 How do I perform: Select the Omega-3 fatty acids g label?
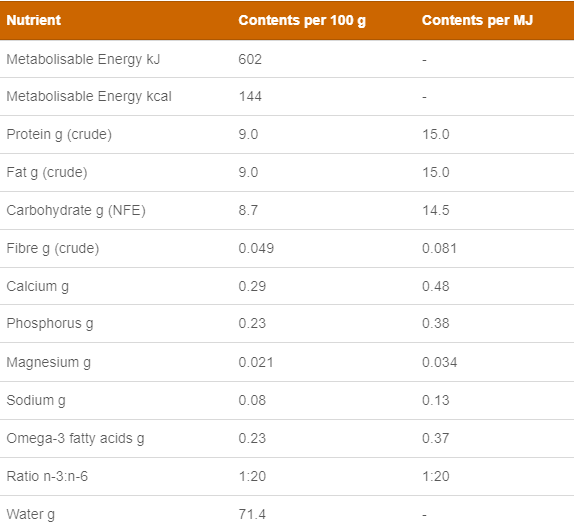[75, 439]
